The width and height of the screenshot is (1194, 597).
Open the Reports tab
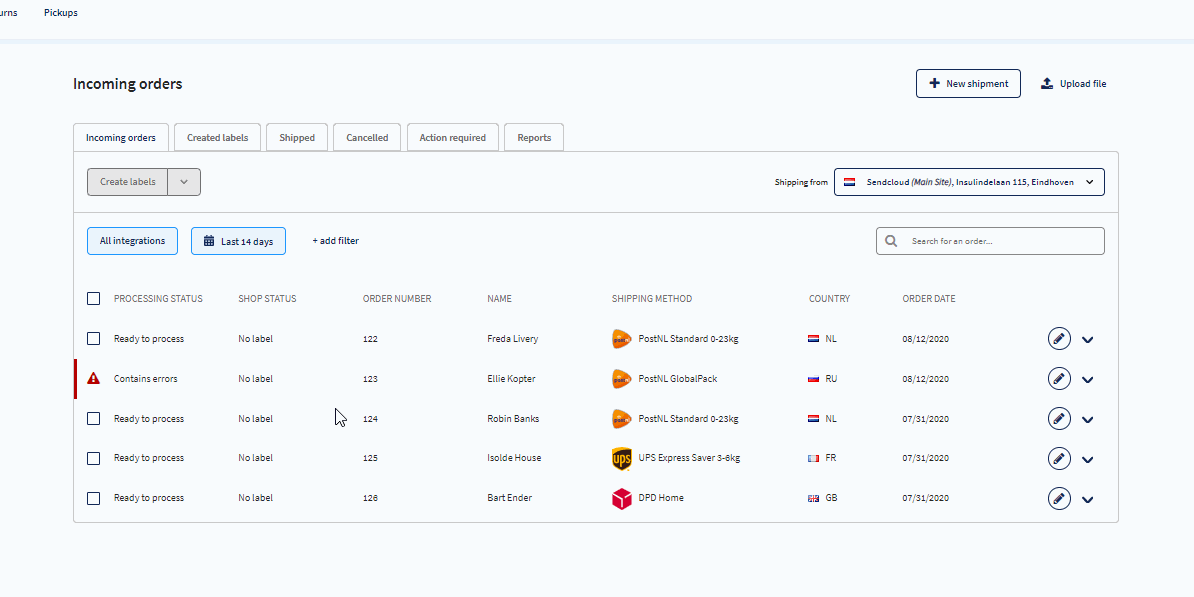coord(534,138)
